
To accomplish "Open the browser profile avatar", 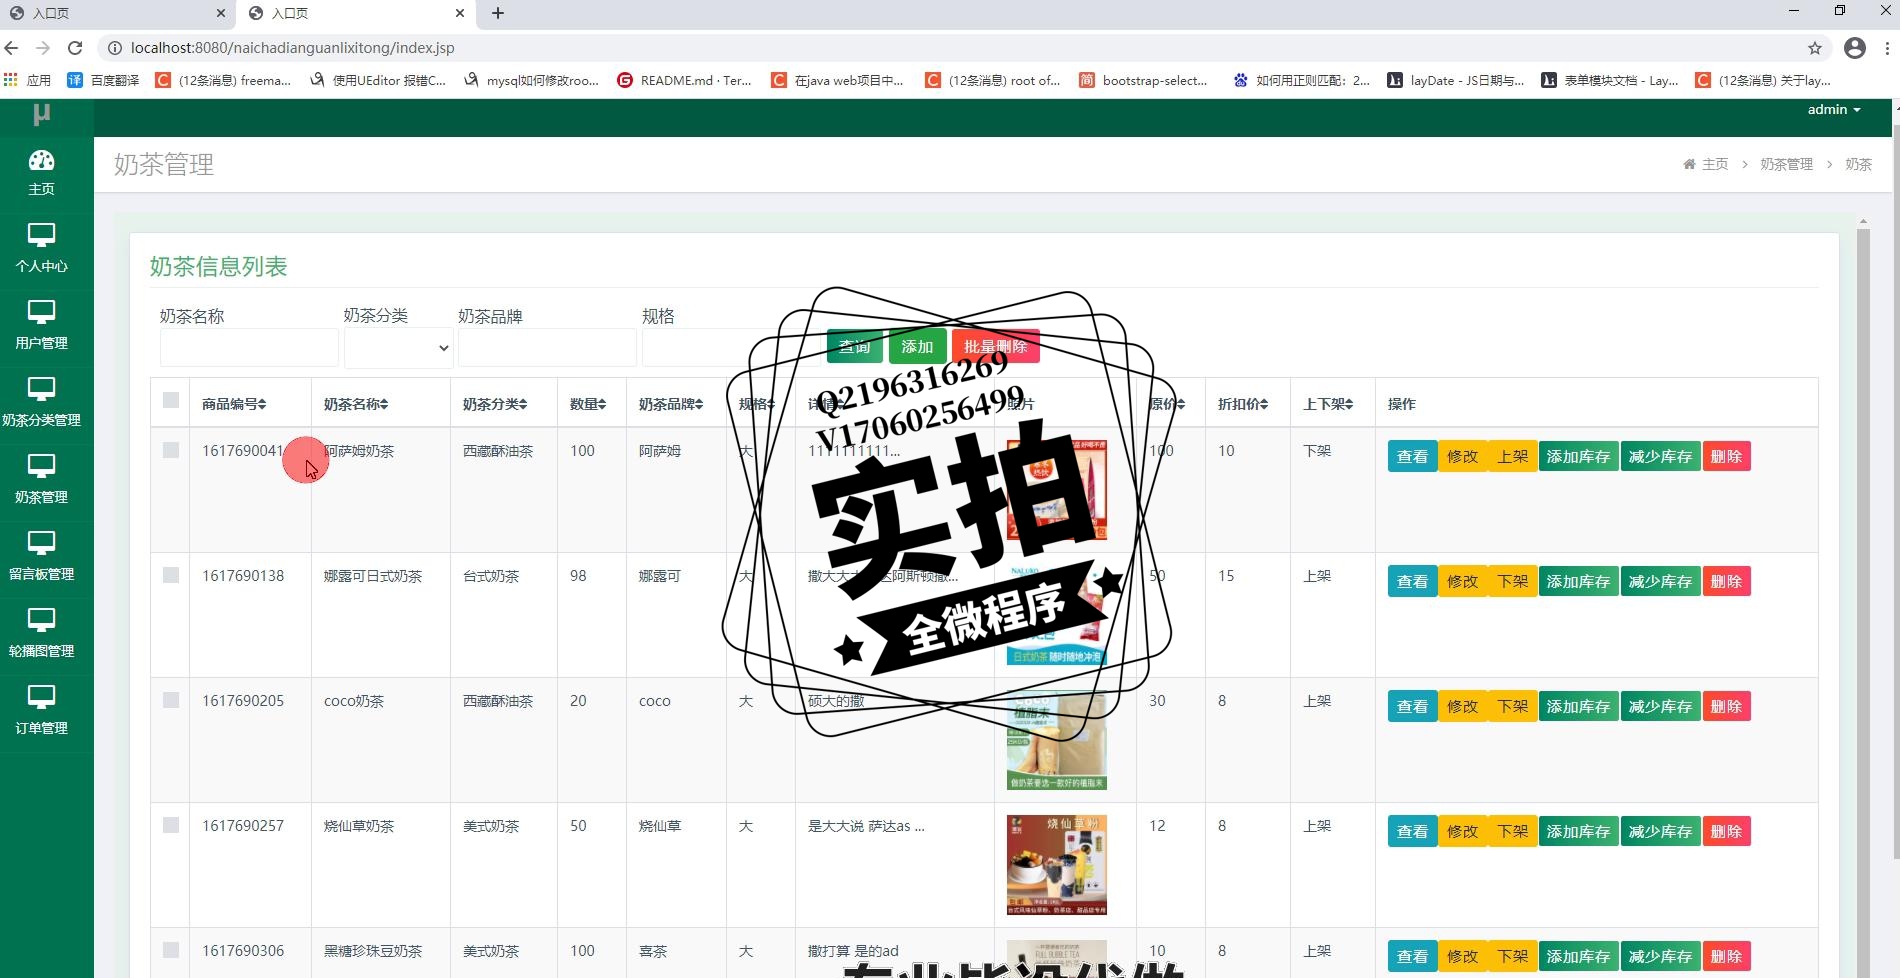I will click(x=1855, y=48).
